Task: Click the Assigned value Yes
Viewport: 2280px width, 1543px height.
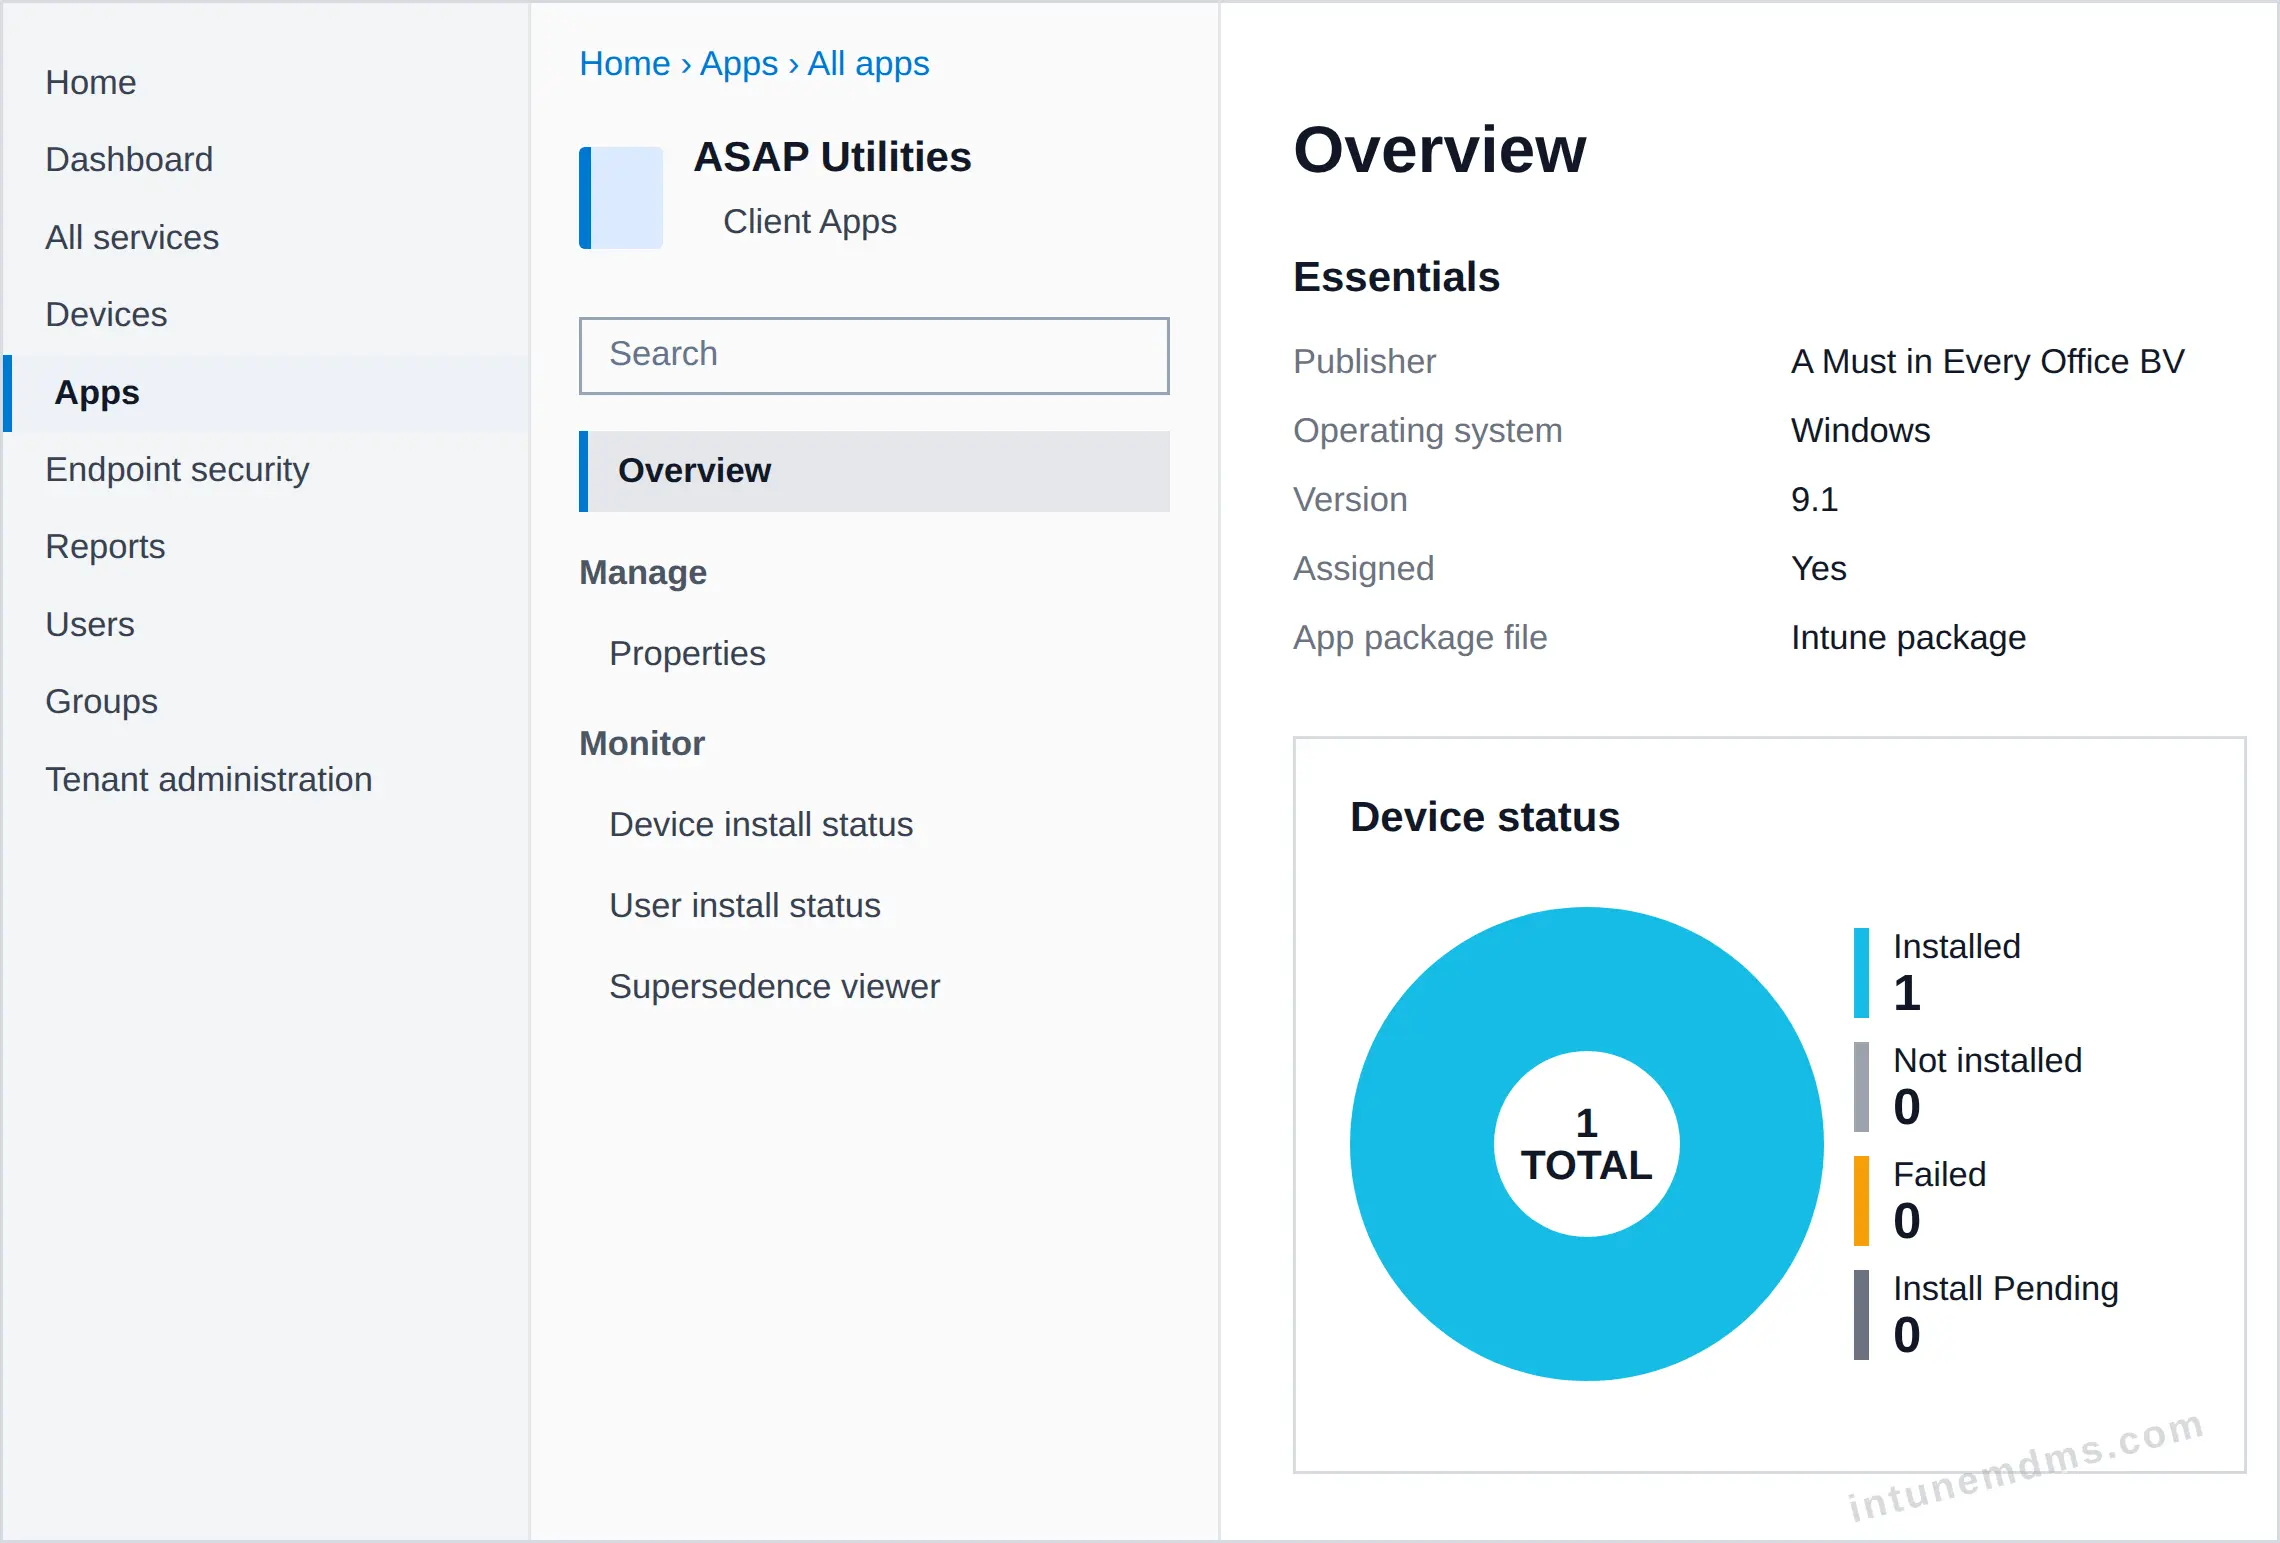Action: point(1818,568)
